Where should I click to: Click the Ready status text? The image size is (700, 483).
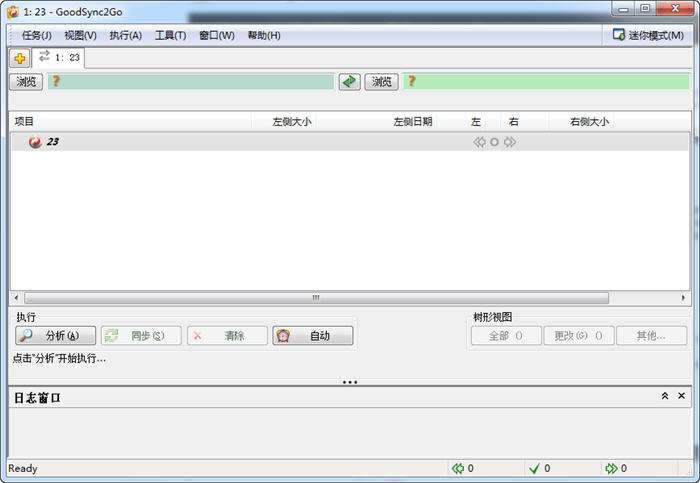point(23,468)
